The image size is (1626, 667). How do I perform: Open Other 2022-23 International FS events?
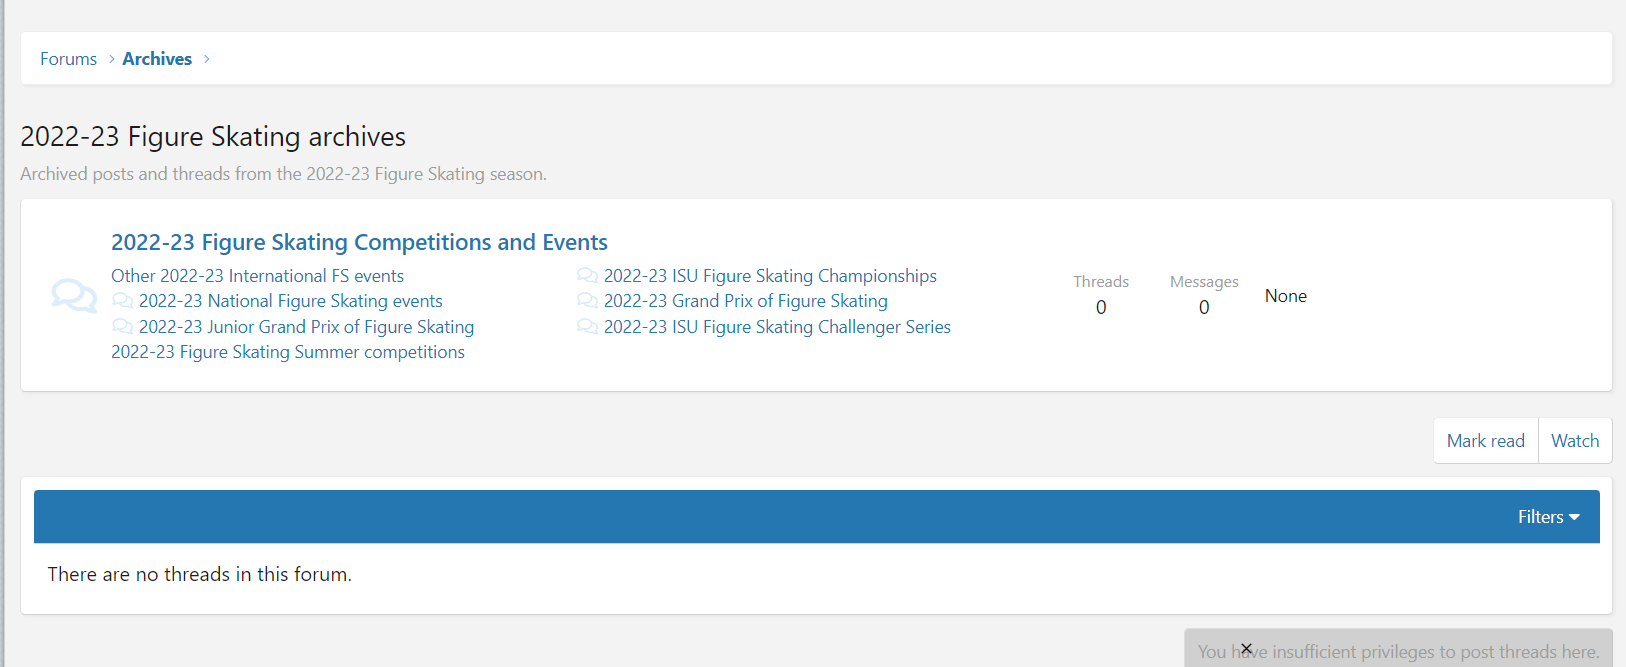257,276
